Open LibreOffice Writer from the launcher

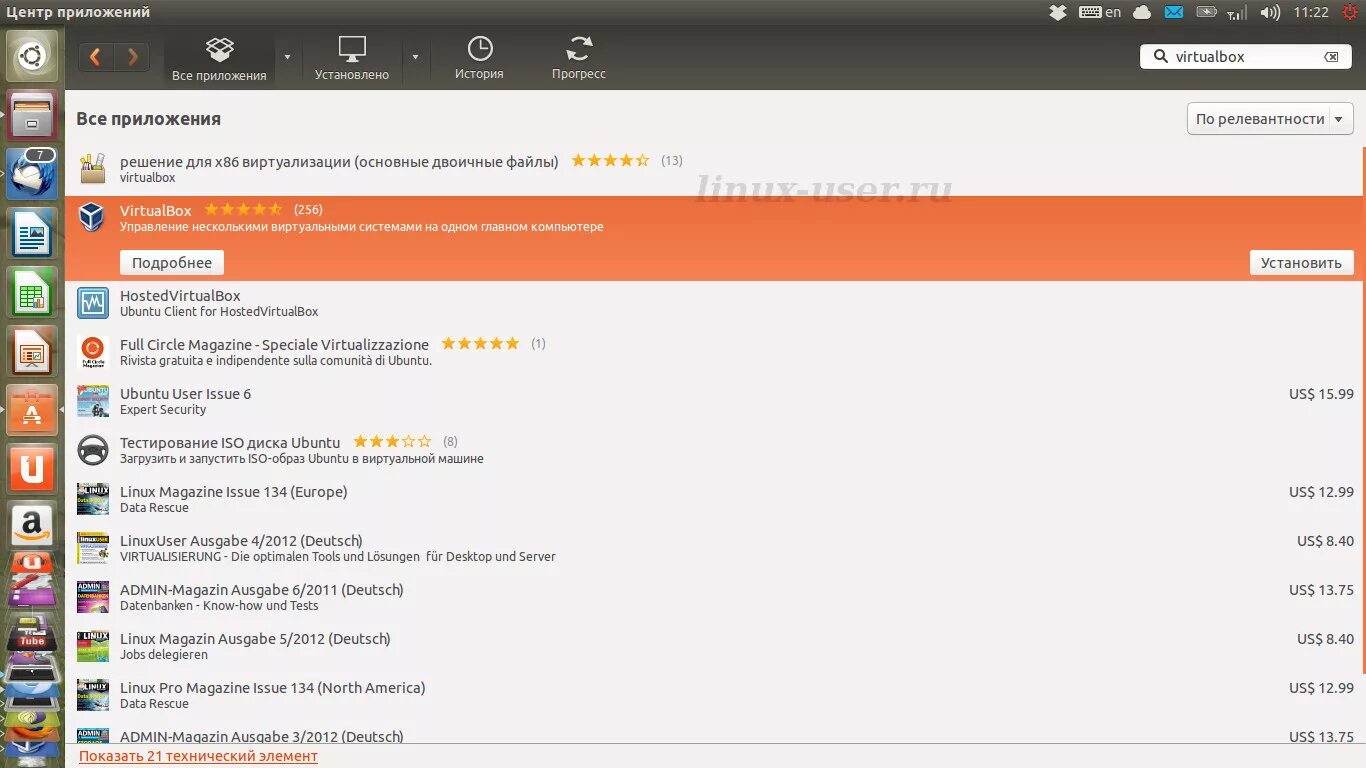(32, 233)
